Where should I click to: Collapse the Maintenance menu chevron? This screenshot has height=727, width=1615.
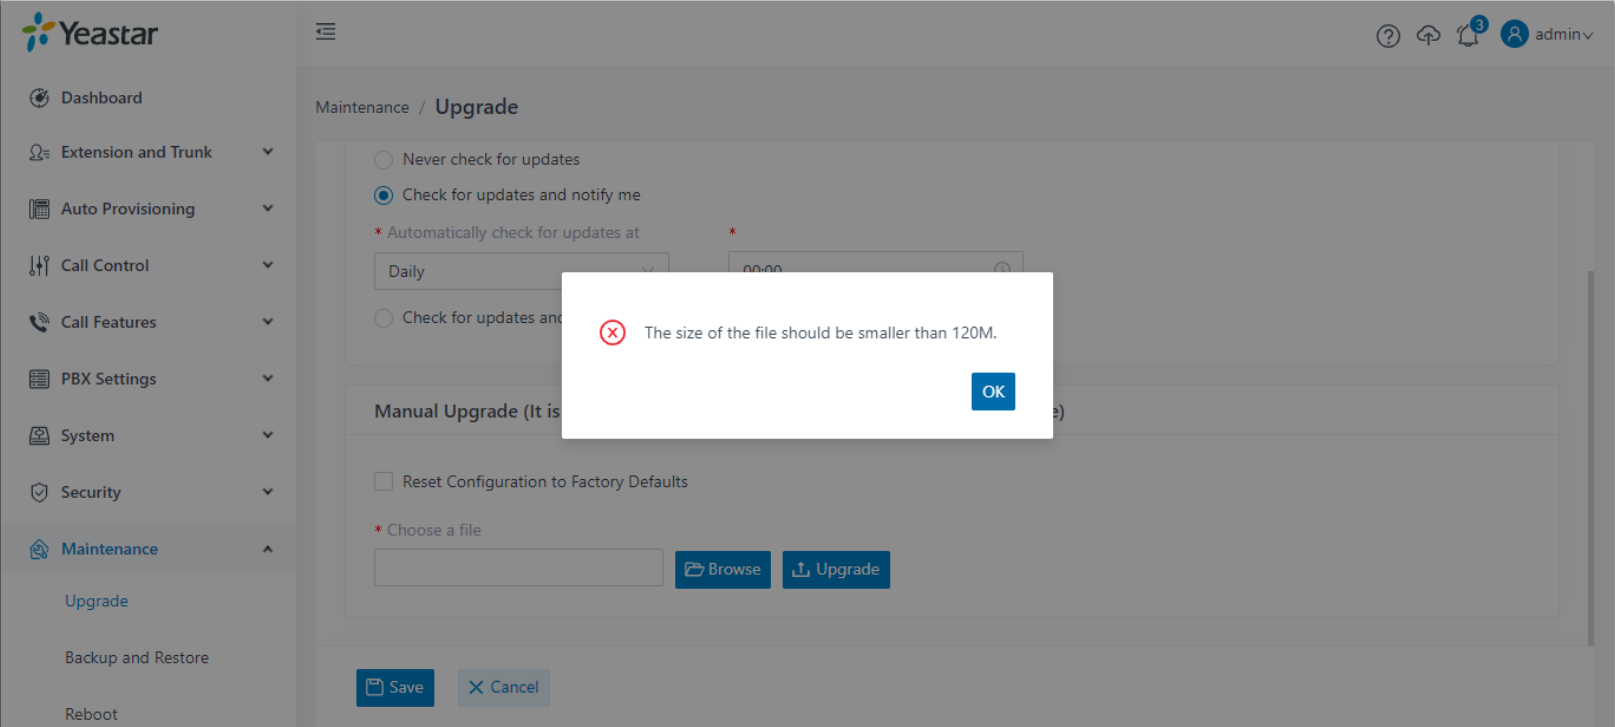coord(267,549)
